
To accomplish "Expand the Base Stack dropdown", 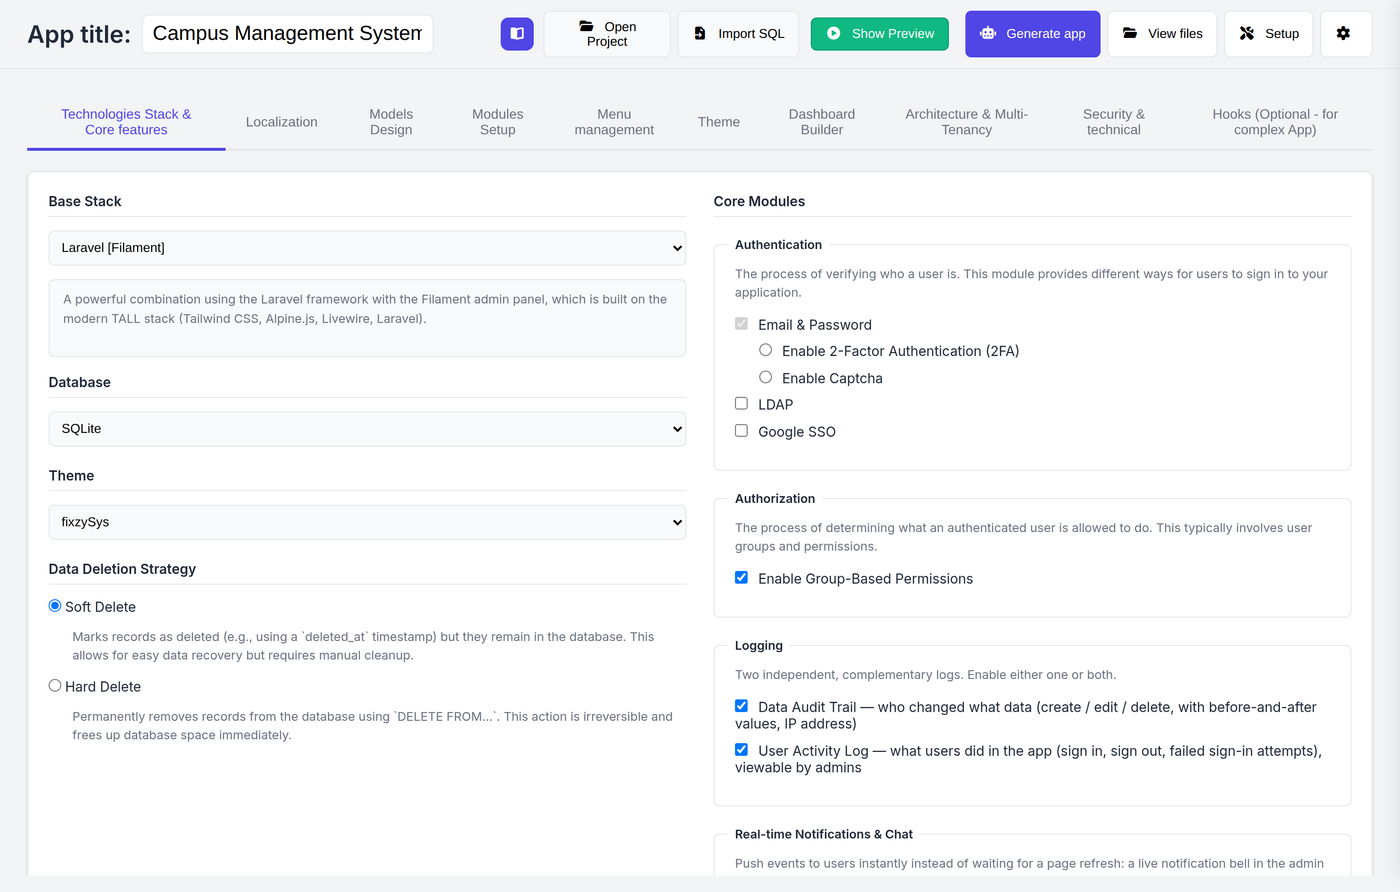I will (367, 248).
